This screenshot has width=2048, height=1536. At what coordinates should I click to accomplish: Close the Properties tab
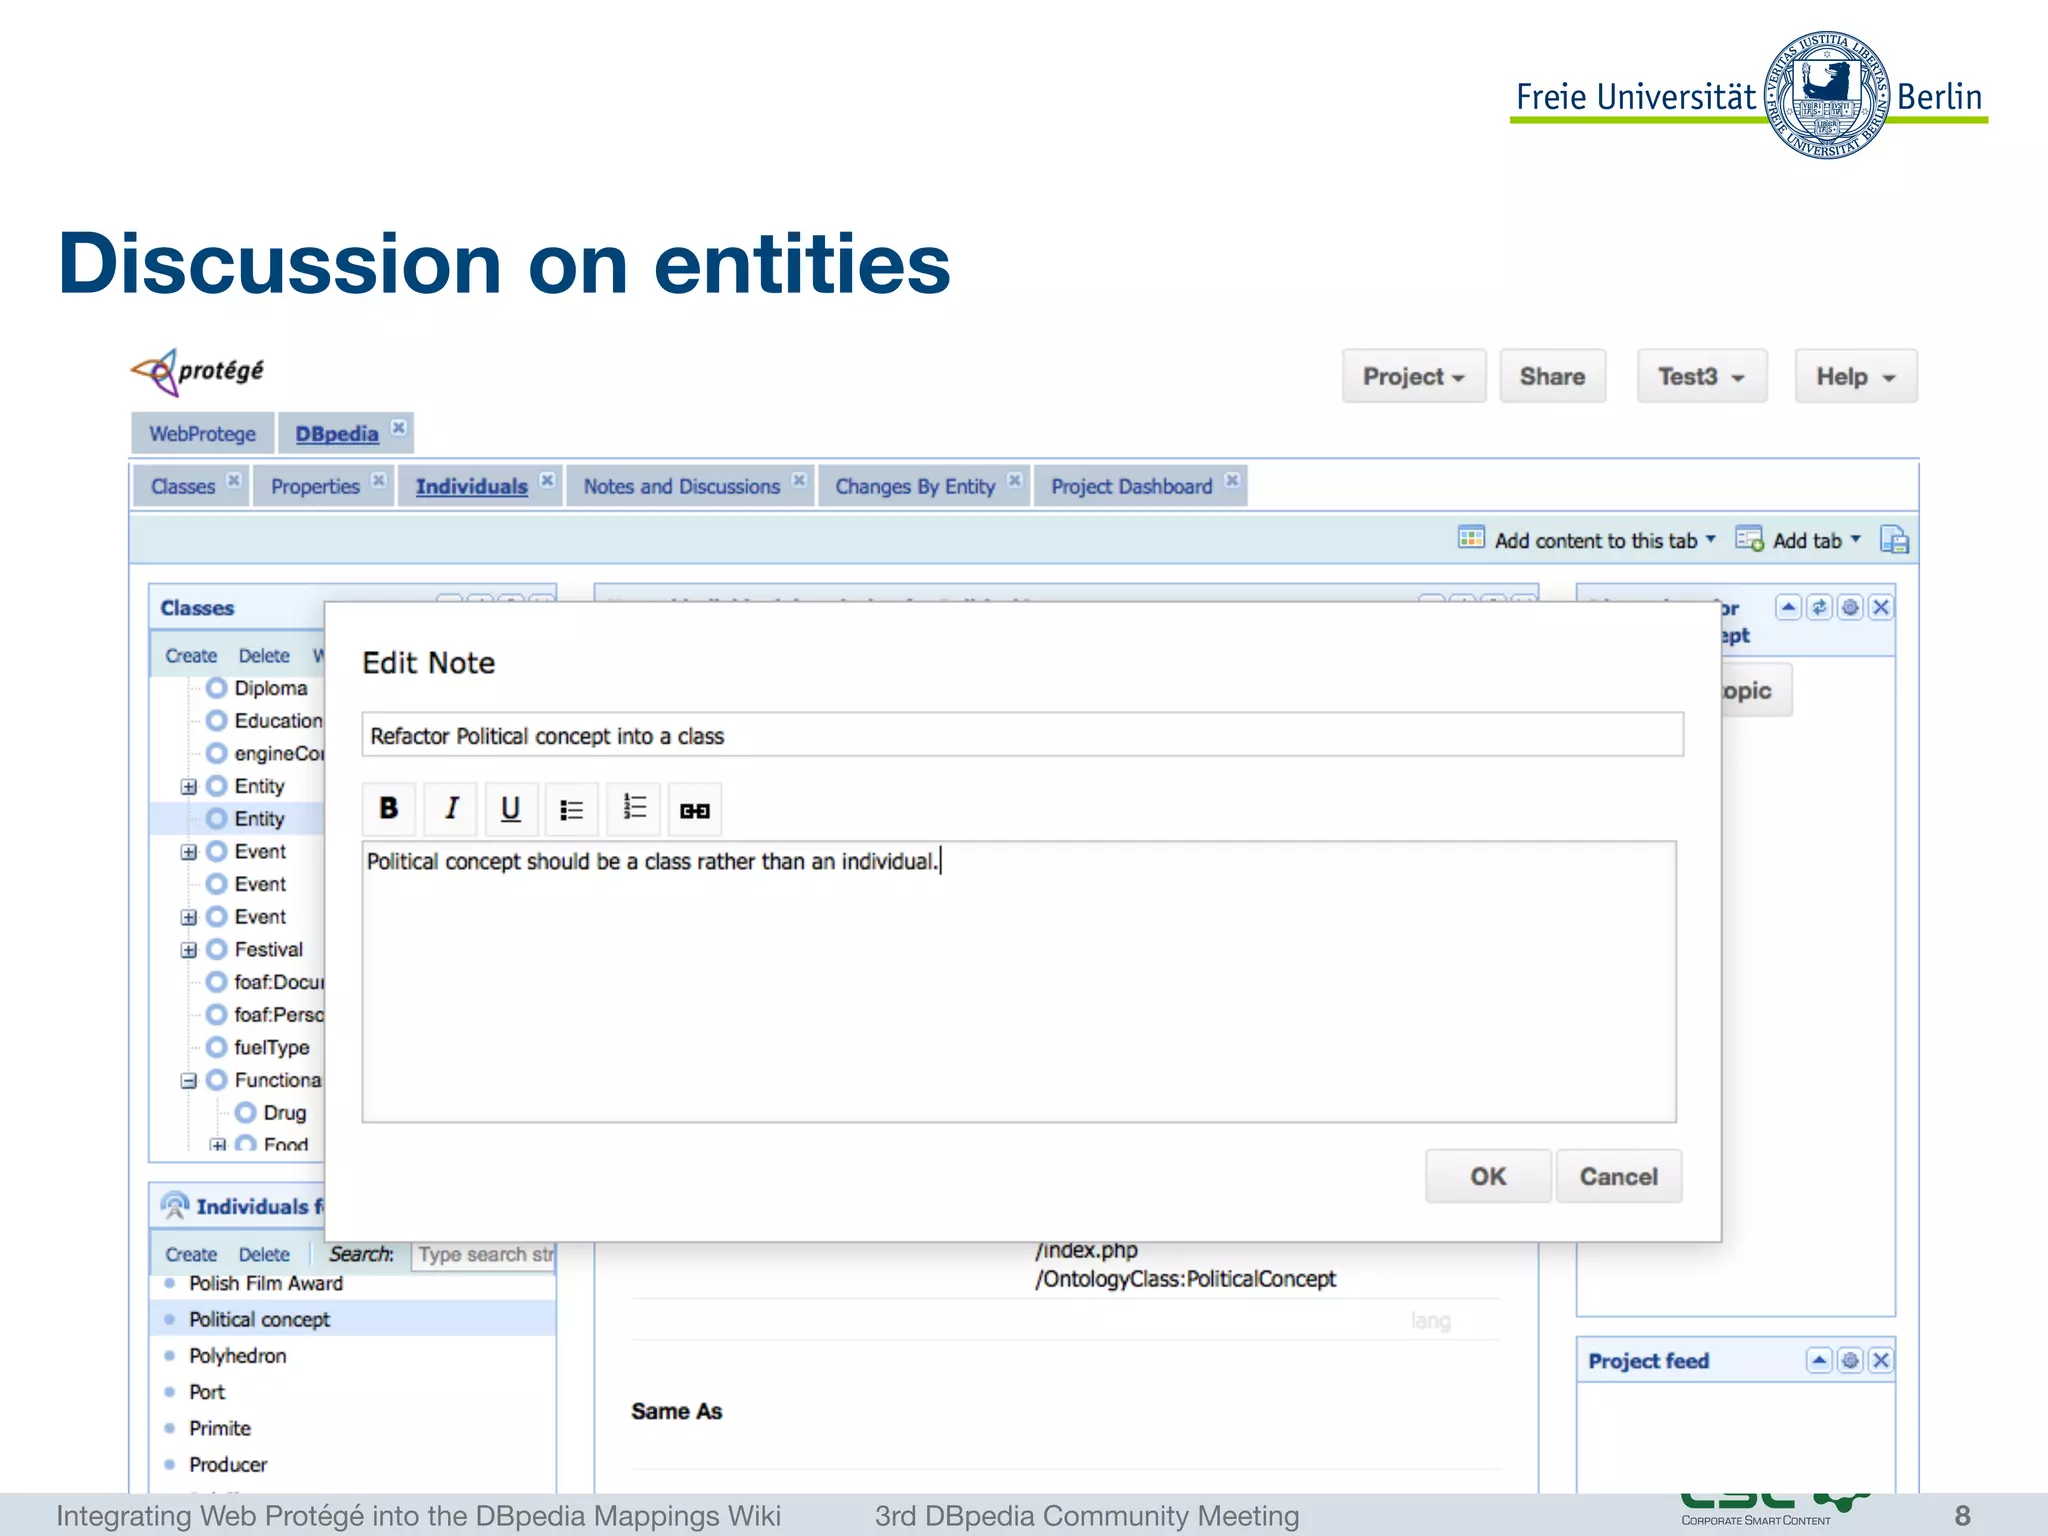378,480
